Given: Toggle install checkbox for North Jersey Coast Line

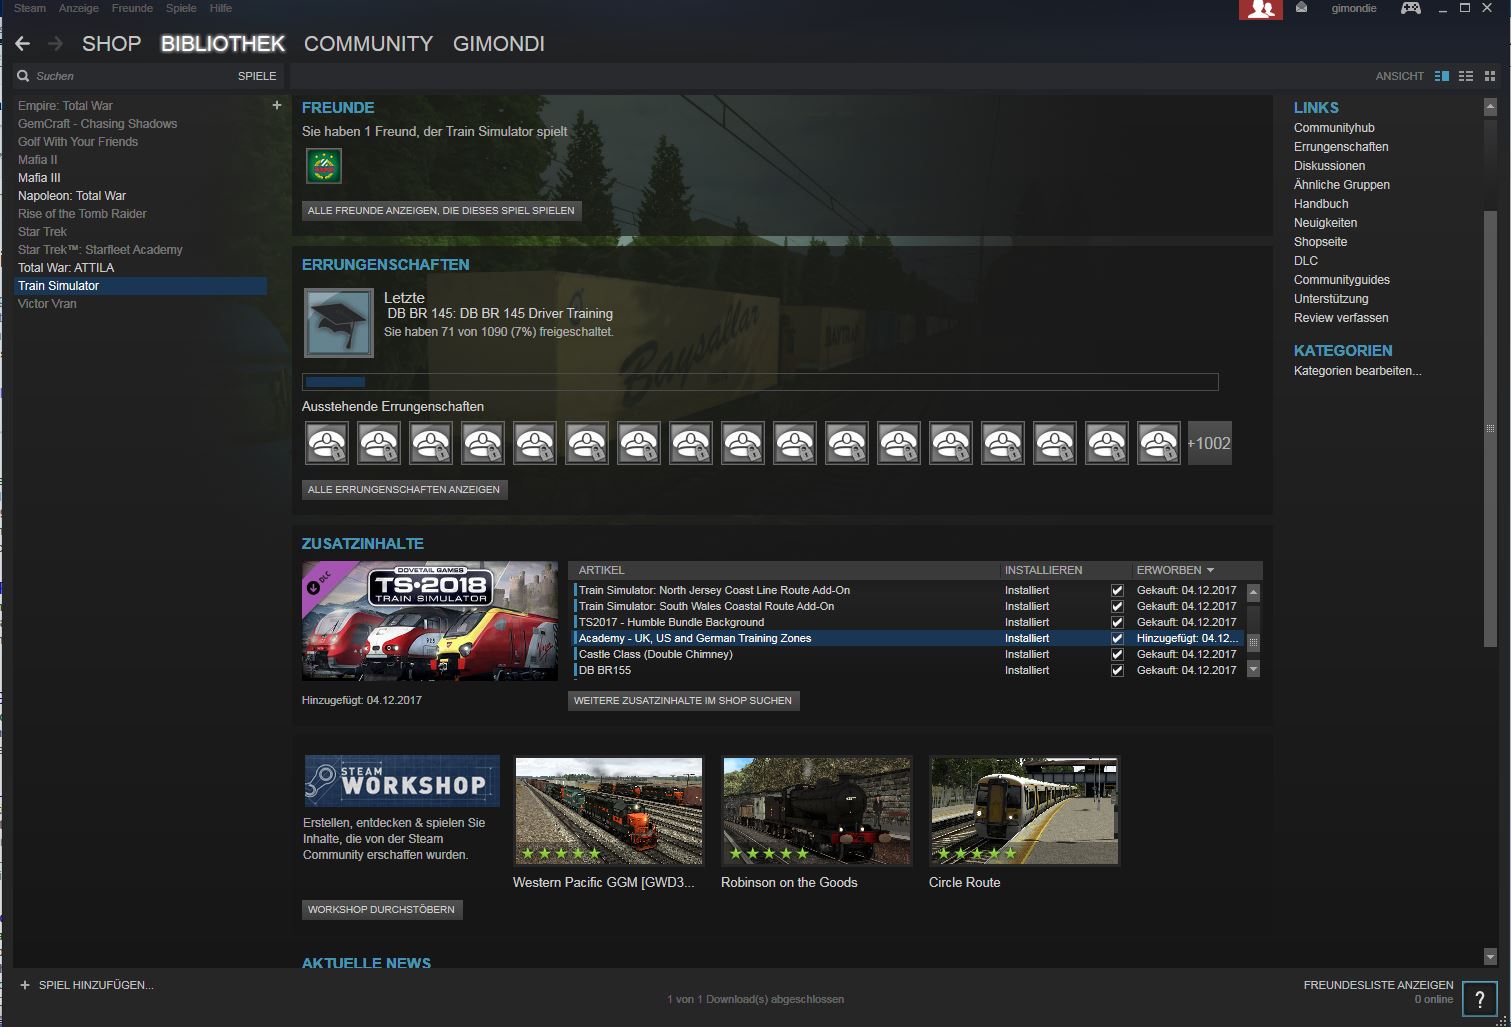Looking at the screenshot, I should pyautogui.click(x=1117, y=590).
